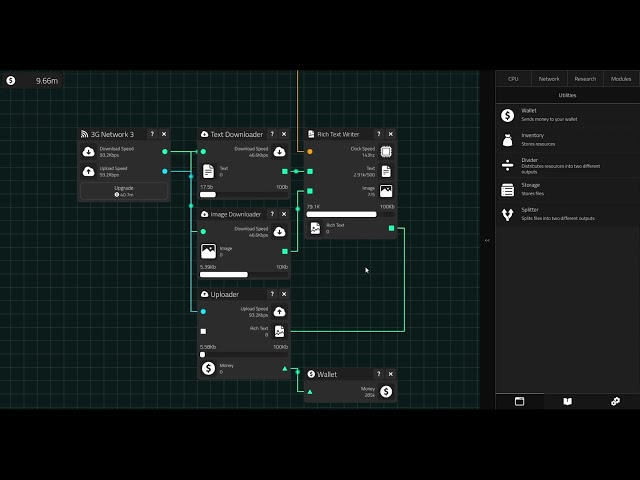Select the Storage utility icon
This screenshot has height=480, width=640.
click(507, 190)
